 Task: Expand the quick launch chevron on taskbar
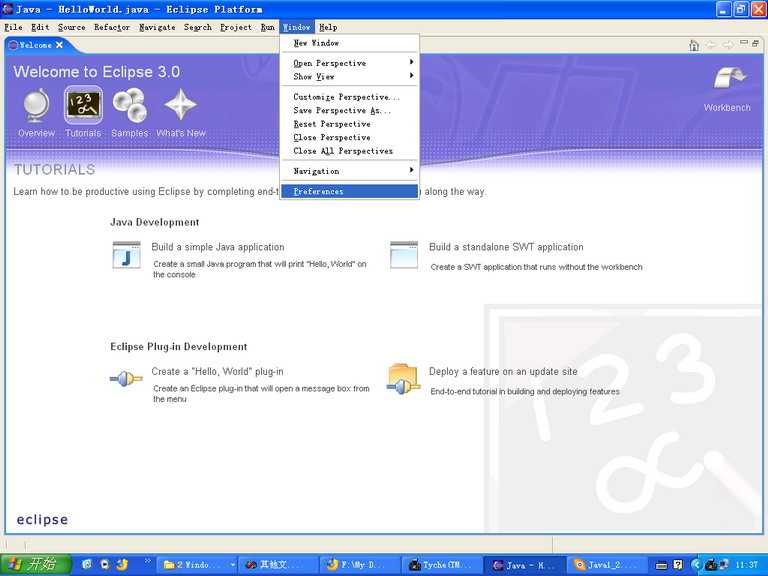[147, 561]
